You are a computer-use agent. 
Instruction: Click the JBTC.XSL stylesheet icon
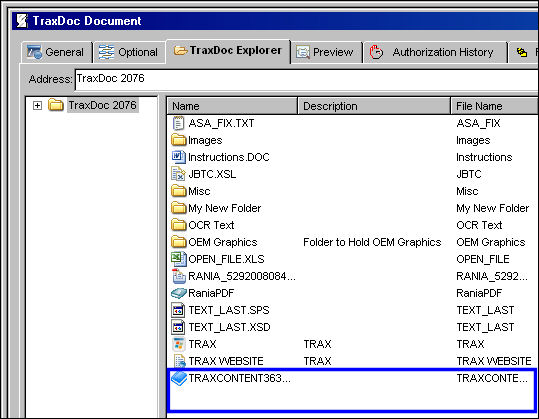178,174
